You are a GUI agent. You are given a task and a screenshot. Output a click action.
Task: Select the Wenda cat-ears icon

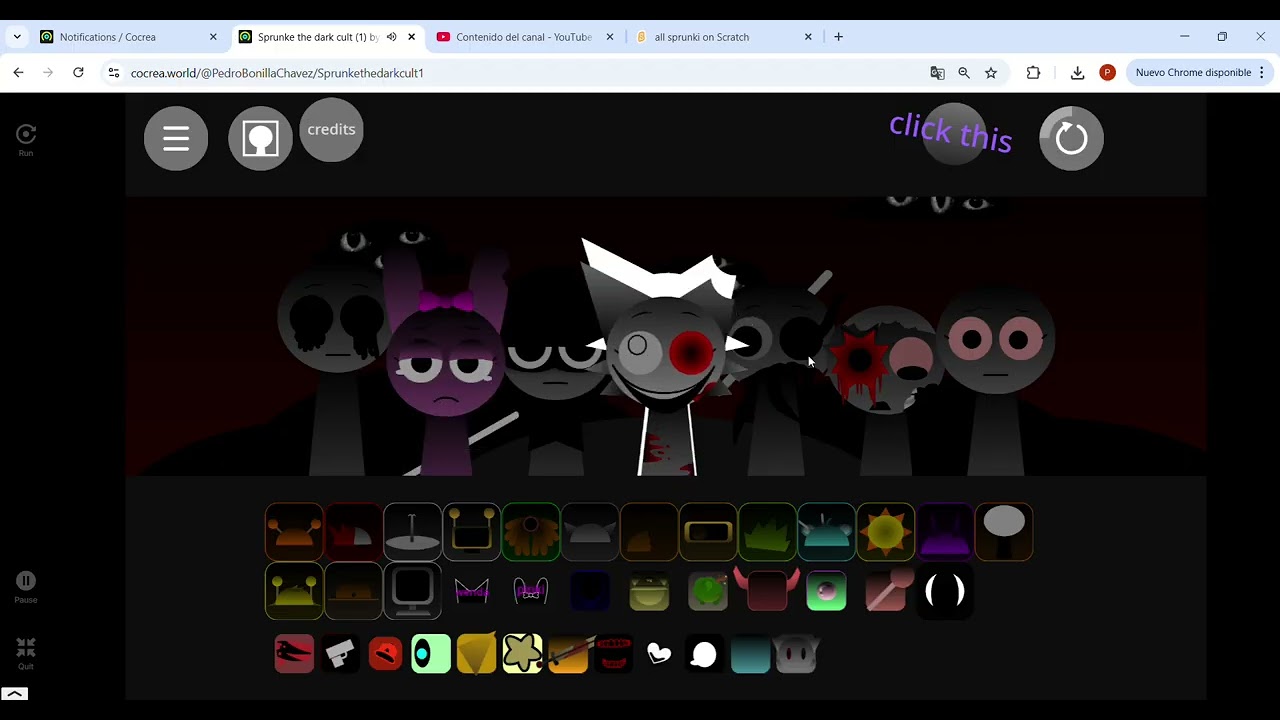(x=471, y=591)
